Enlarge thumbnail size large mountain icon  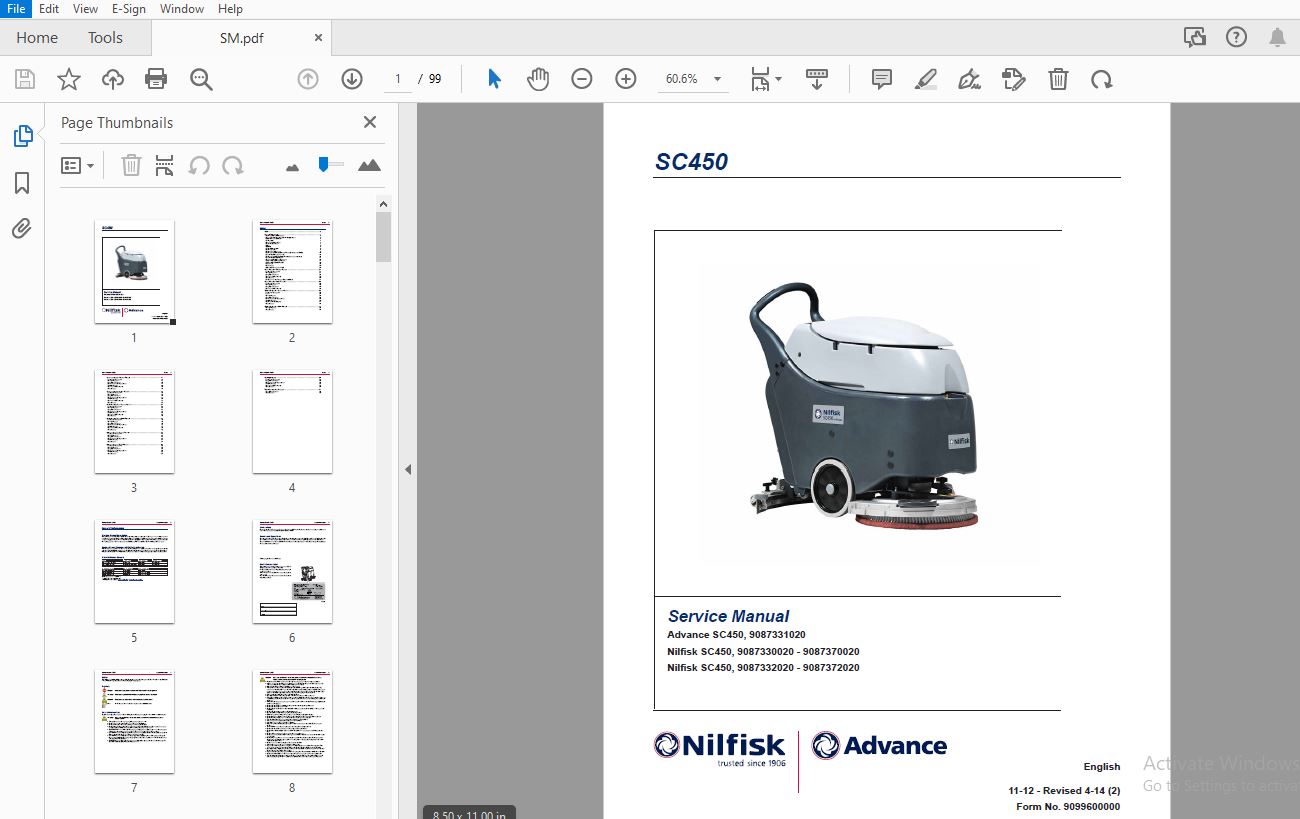click(369, 165)
